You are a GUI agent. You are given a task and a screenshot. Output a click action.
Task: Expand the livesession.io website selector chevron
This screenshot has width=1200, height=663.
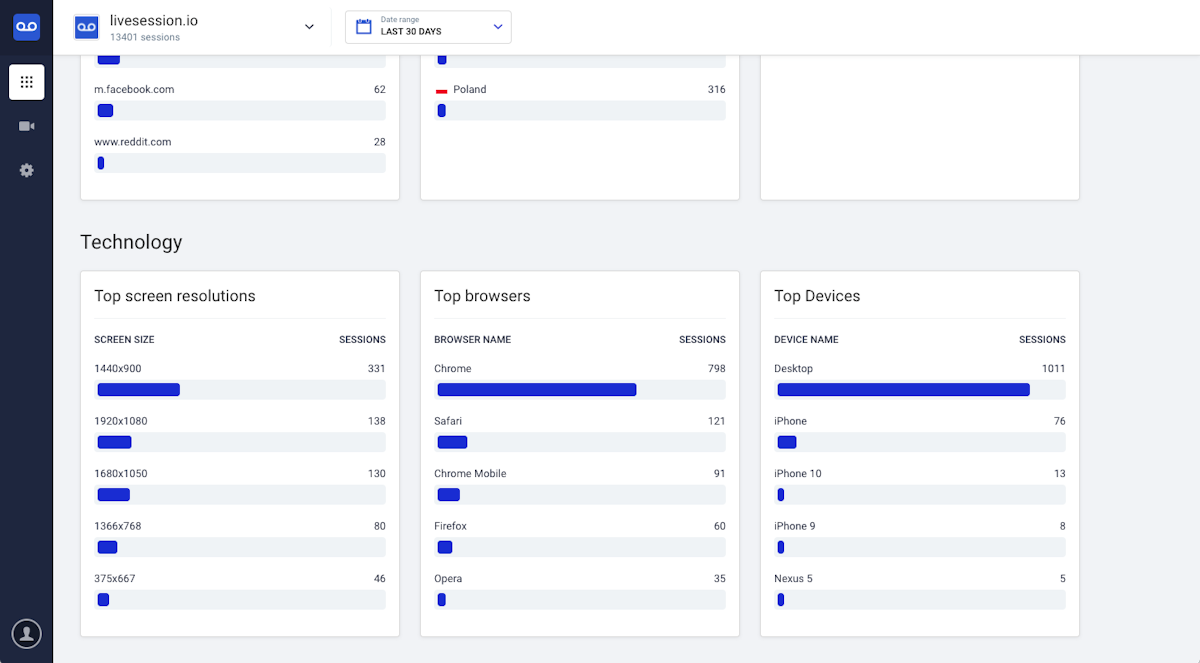309,27
